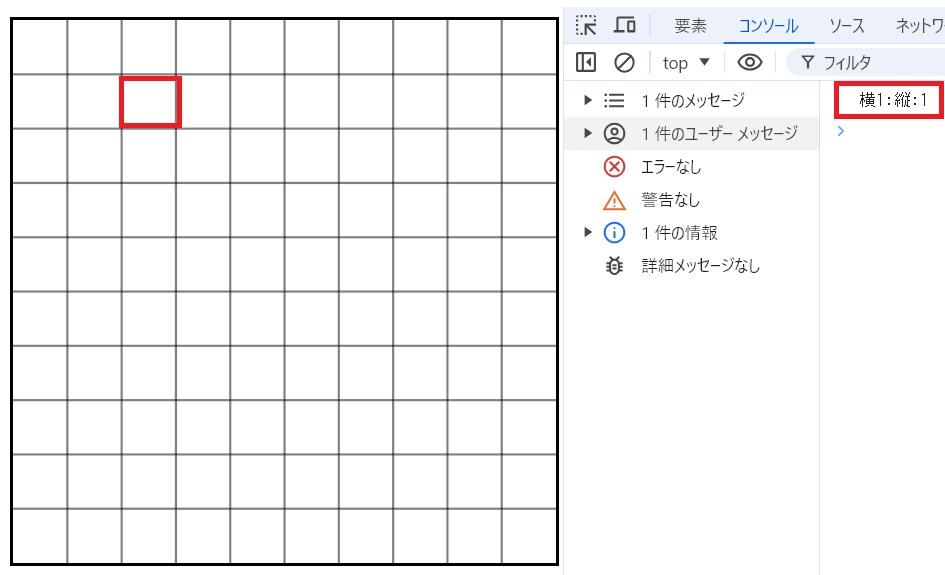Screen dimensions: 945x575
Task: Click the フィルタ input field
Action: pyautogui.click(x=867, y=62)
